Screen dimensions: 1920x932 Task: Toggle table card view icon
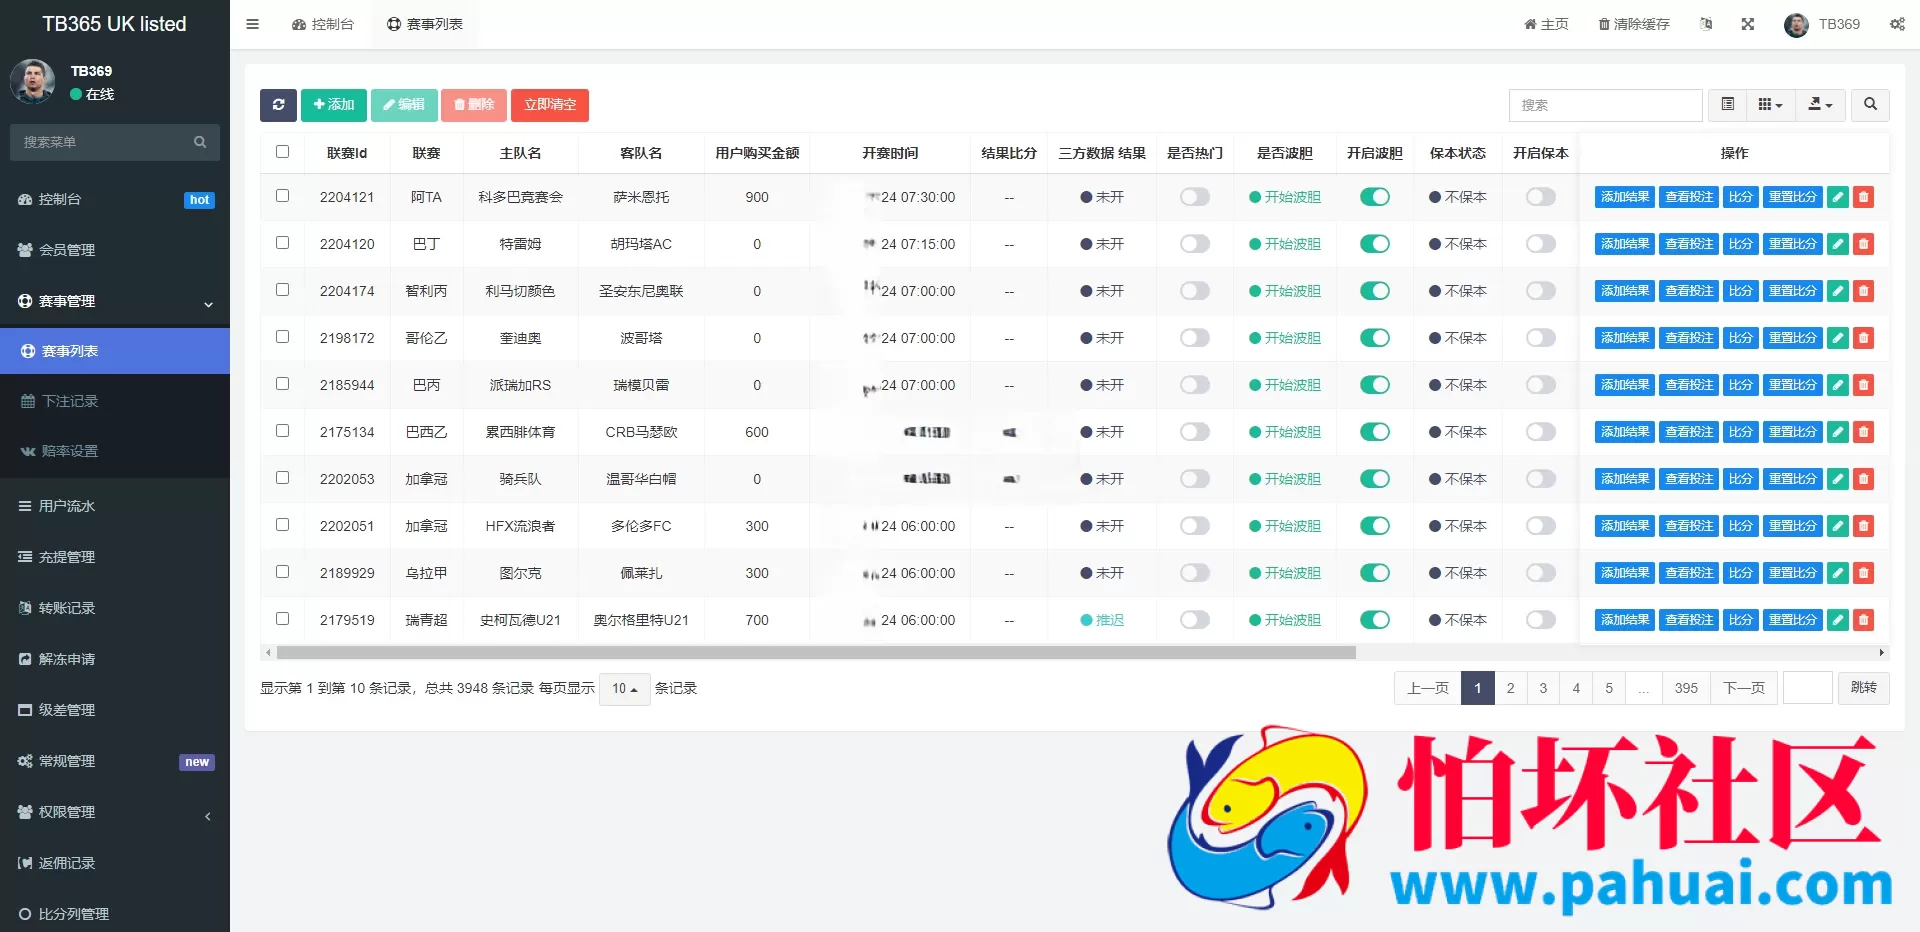tap(1727, 105)
